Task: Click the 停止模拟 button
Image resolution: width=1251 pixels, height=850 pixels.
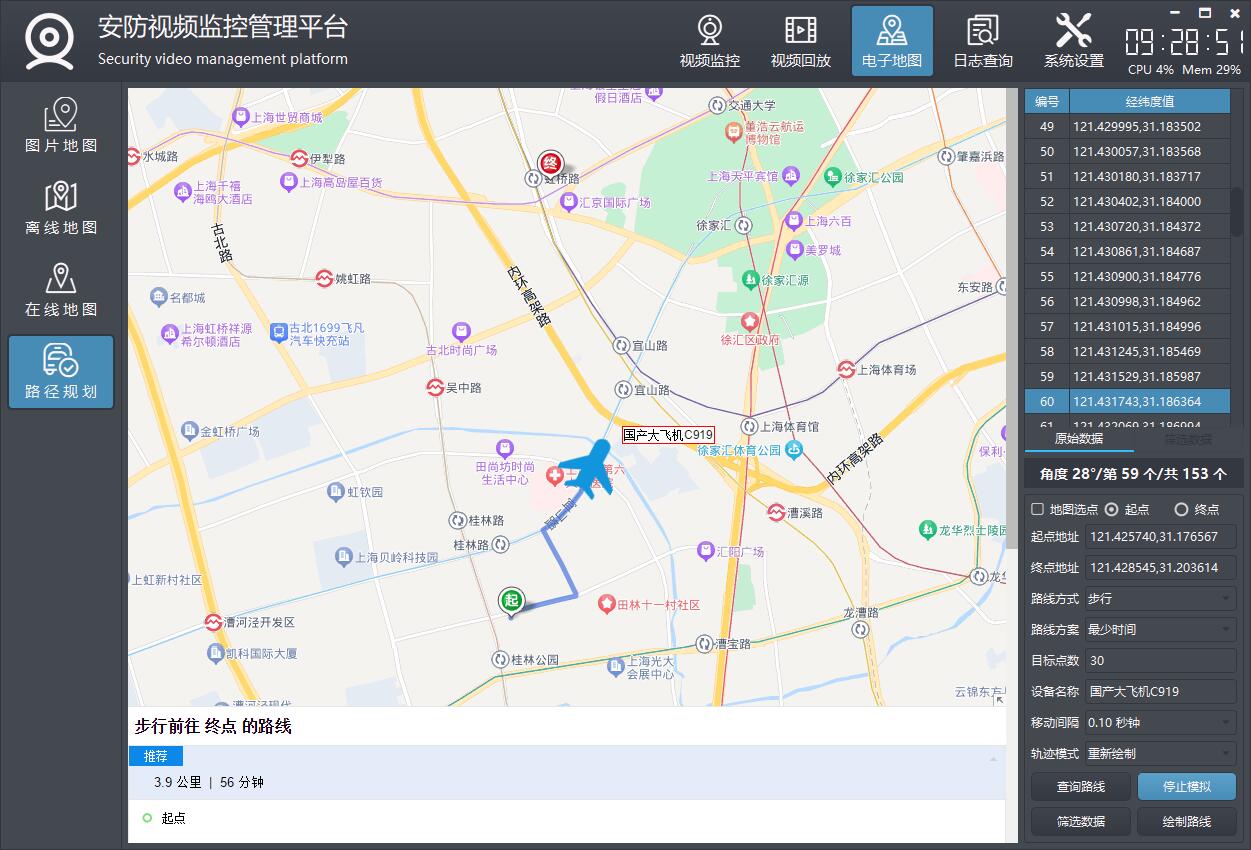Action: pyautogui.click(x=1186, y=786)
